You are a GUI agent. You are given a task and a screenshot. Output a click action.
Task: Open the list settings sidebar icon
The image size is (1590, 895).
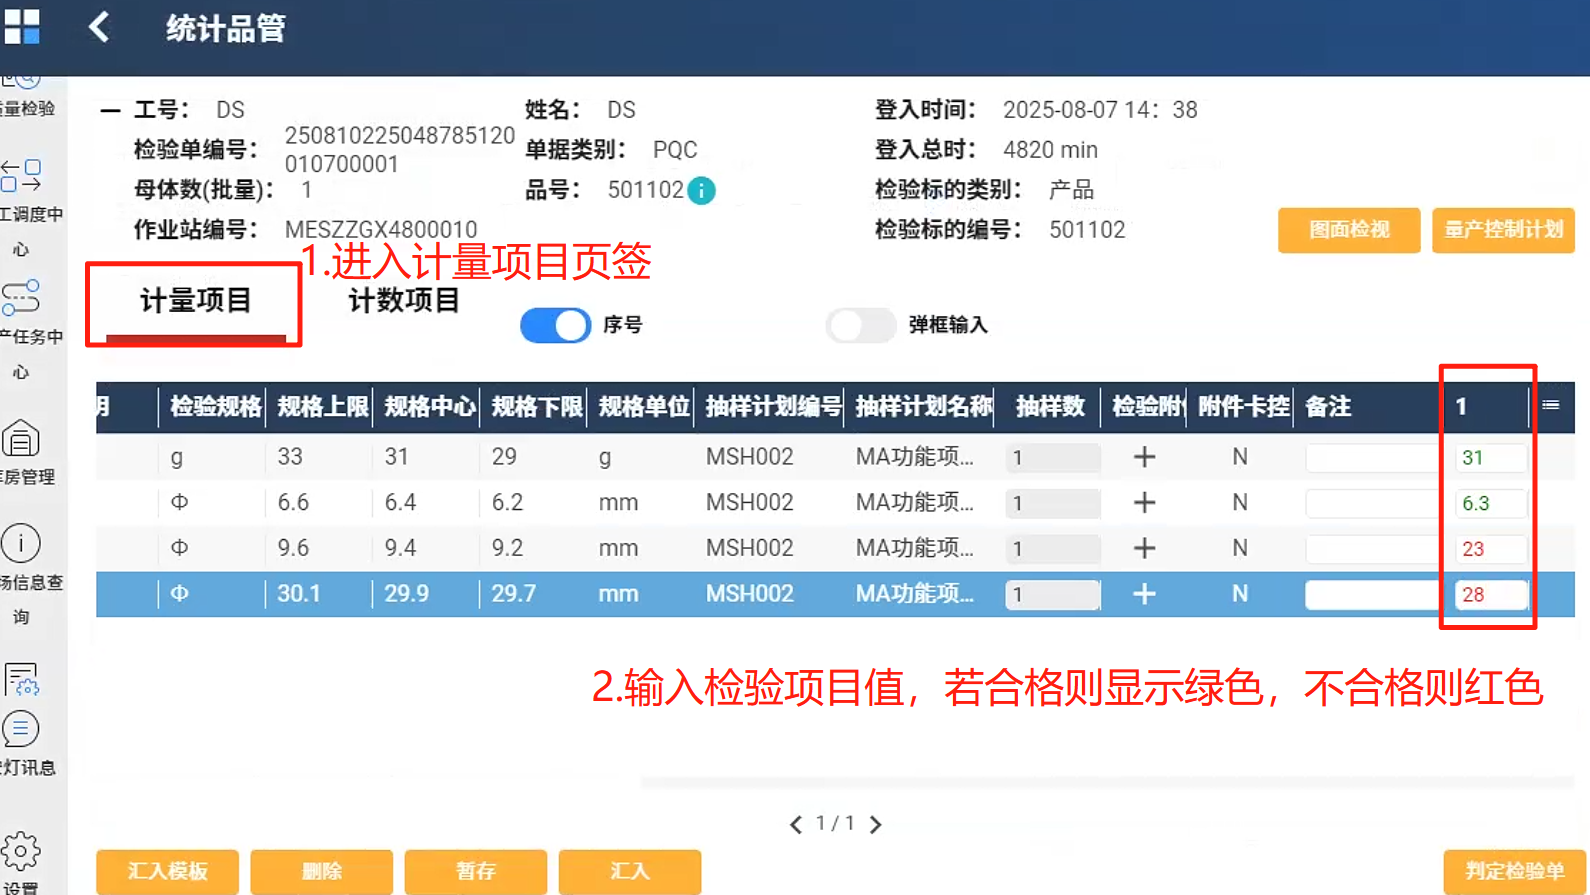[21, 679]
